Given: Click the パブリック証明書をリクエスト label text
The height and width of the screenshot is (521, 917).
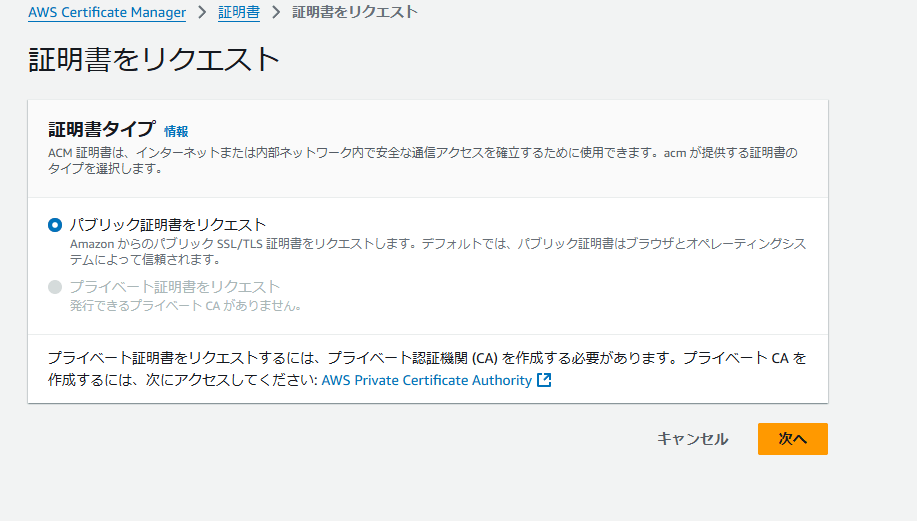Looking at the screenshot, I should (x=168, y=225).
